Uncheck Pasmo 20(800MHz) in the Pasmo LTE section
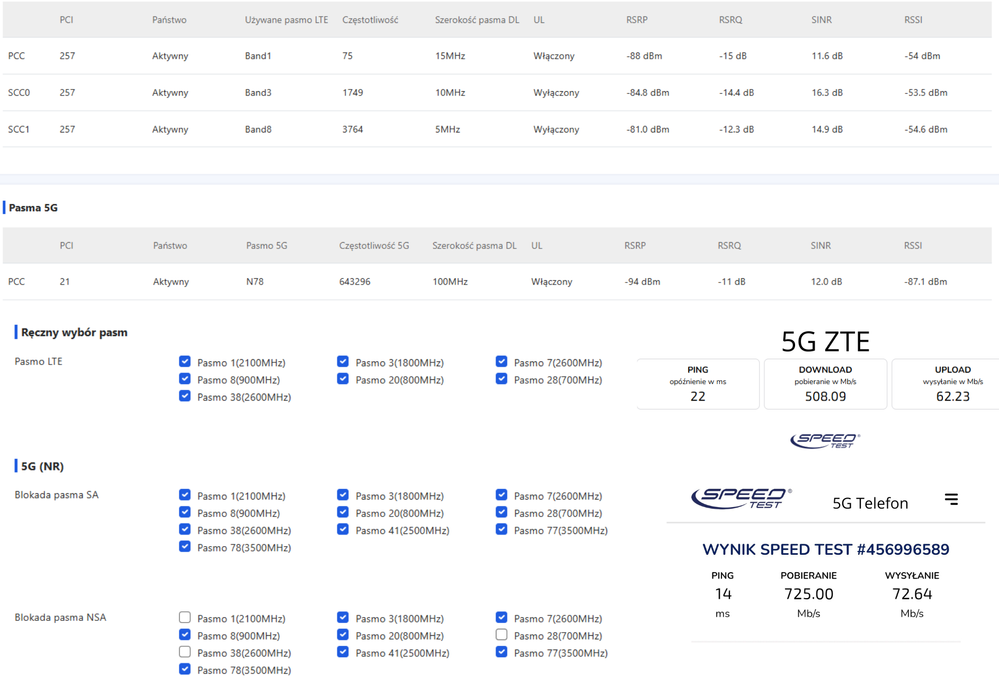The height and width of the screenshot is (684, 999). 343,379
